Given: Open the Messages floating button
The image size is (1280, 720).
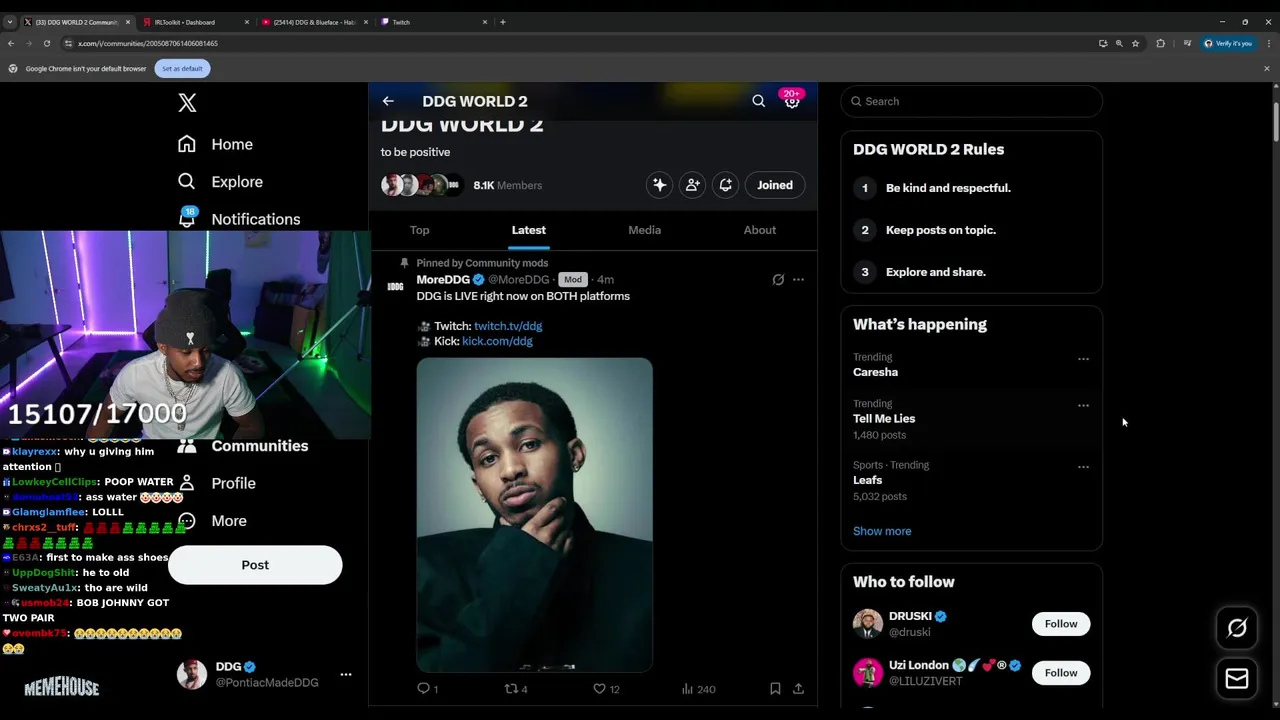Looking at the screenshot, I should 1237,679.
